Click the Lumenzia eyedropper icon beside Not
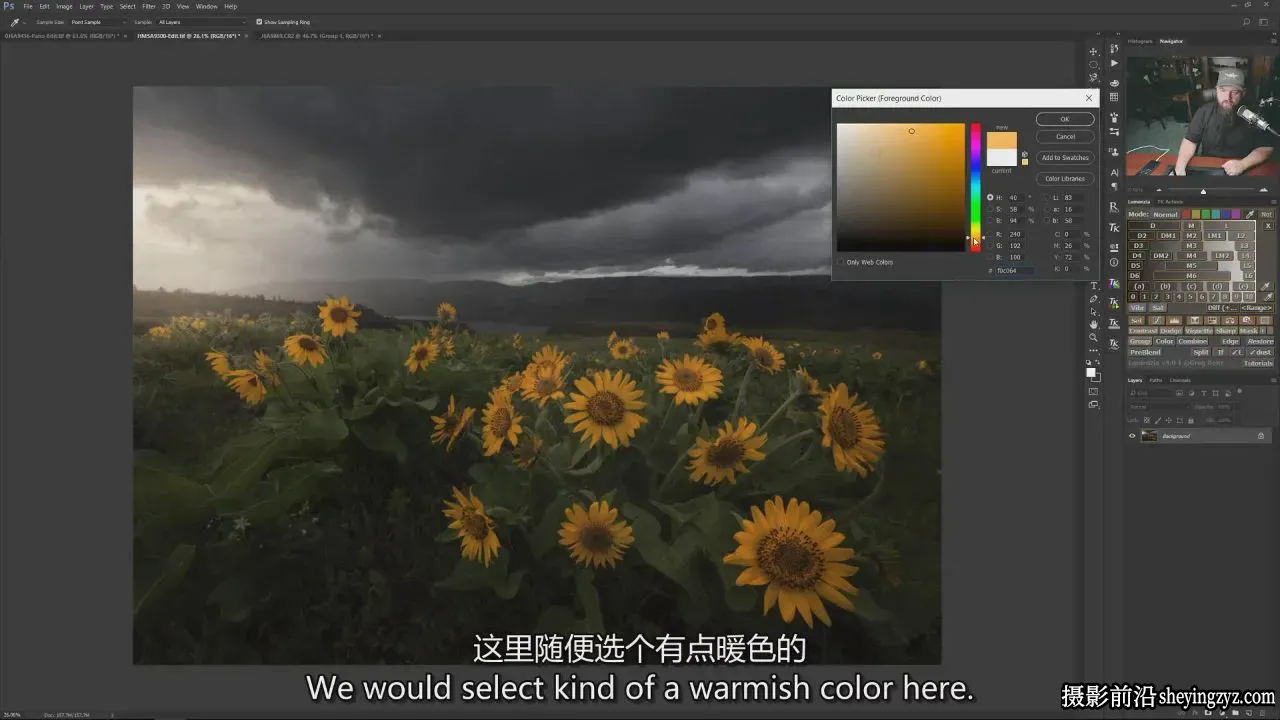The width and height of the screenshot is (1280, 720). (1250, 214)
